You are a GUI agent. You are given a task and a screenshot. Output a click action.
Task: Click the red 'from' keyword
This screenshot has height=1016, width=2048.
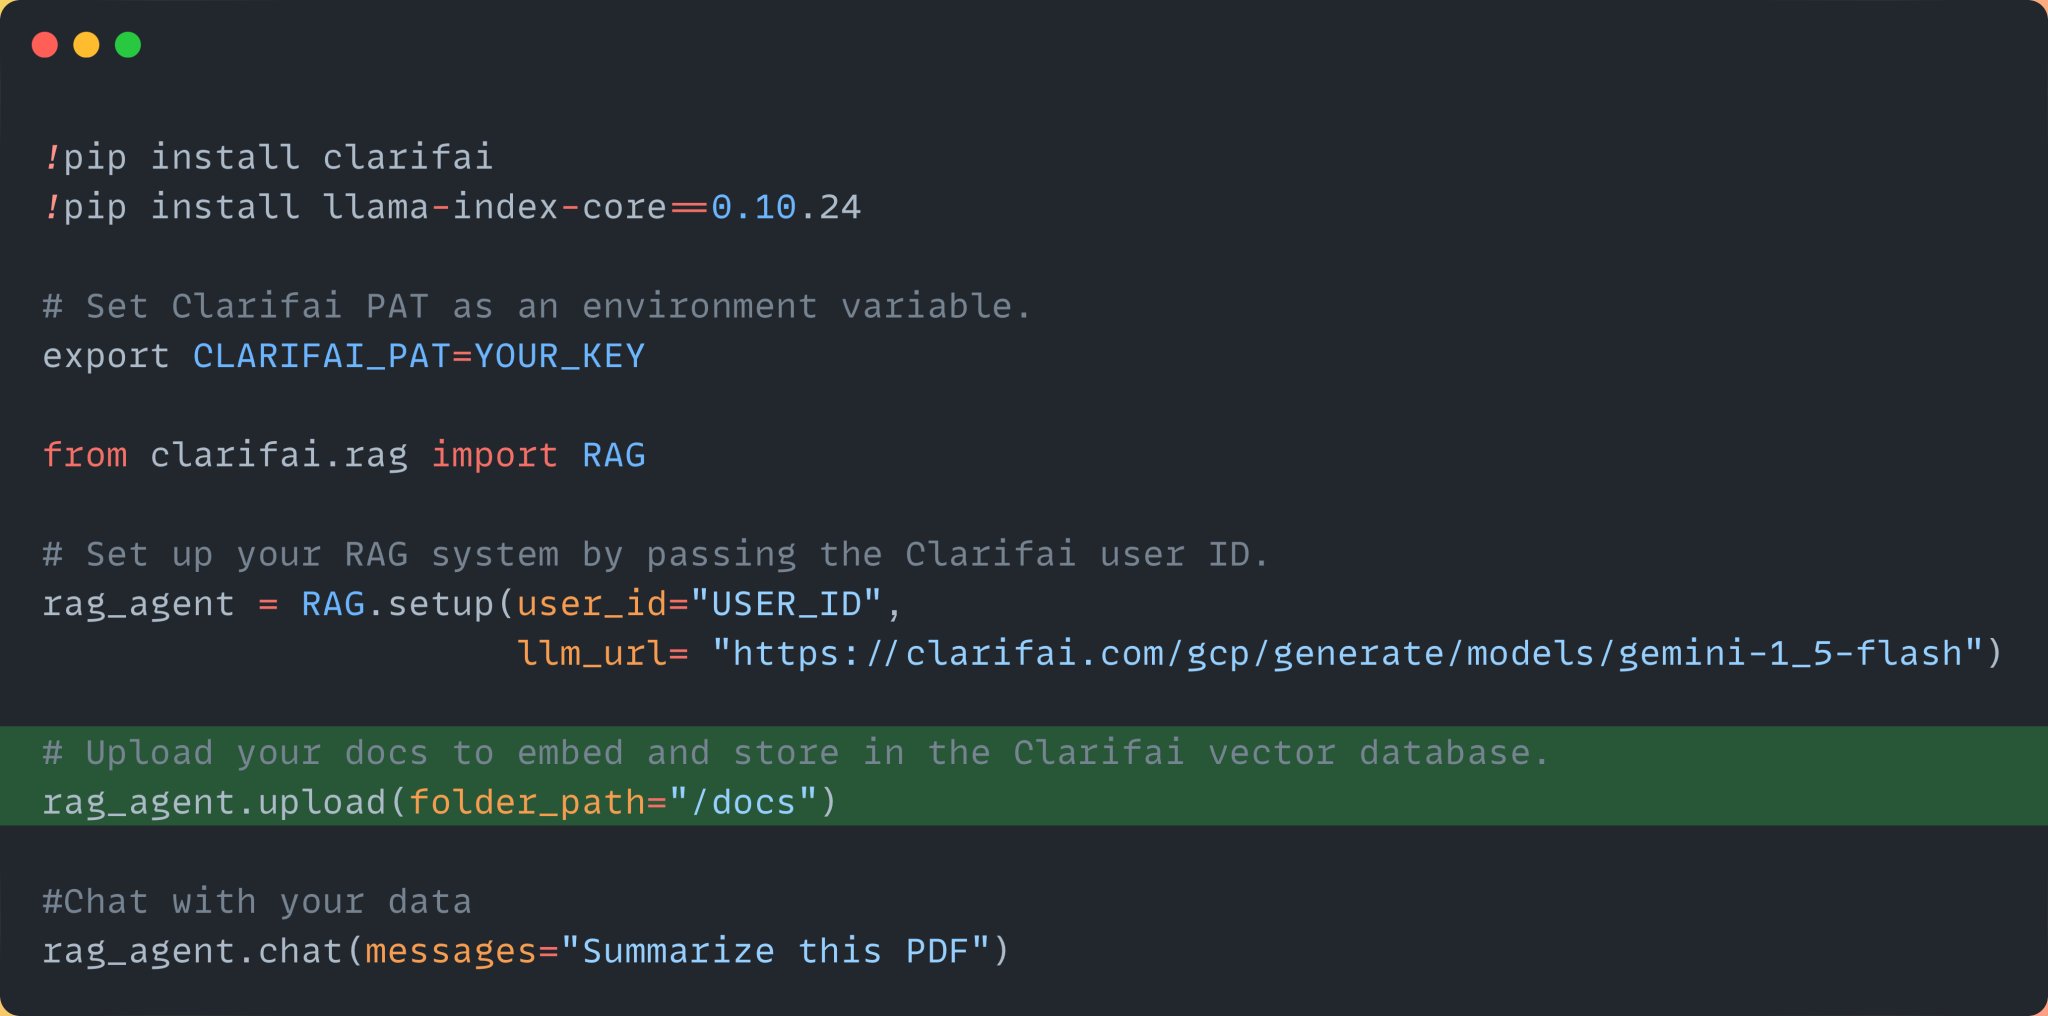click(85, 455)
